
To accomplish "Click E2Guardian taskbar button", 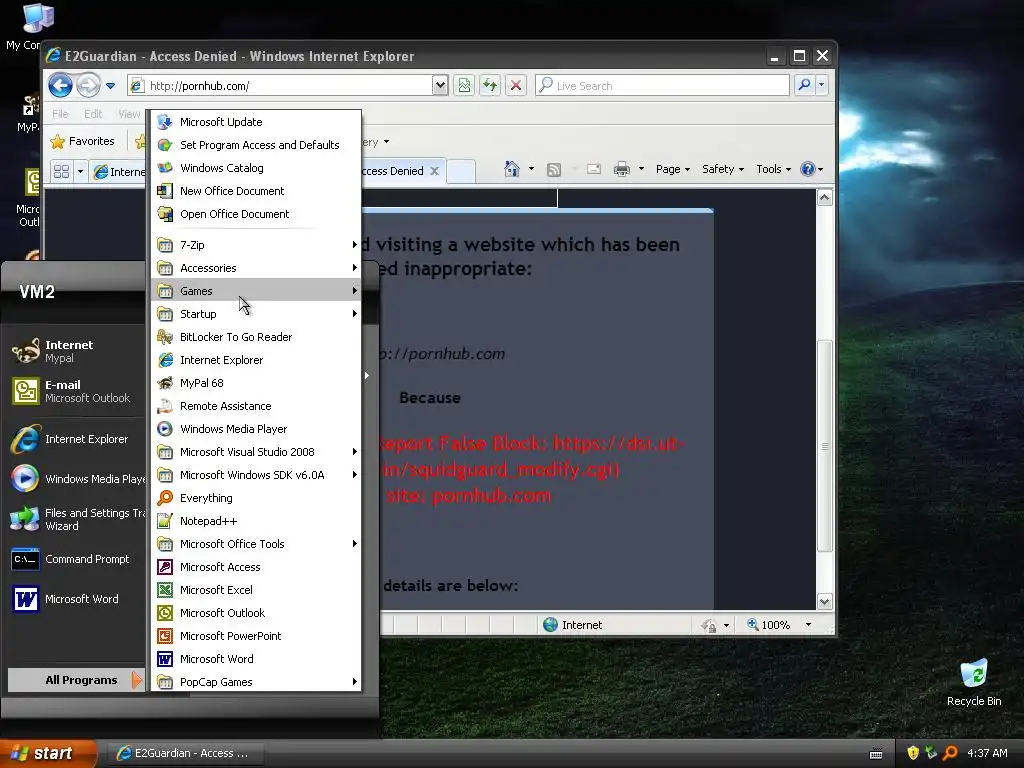I will click(x=185, y=753).
